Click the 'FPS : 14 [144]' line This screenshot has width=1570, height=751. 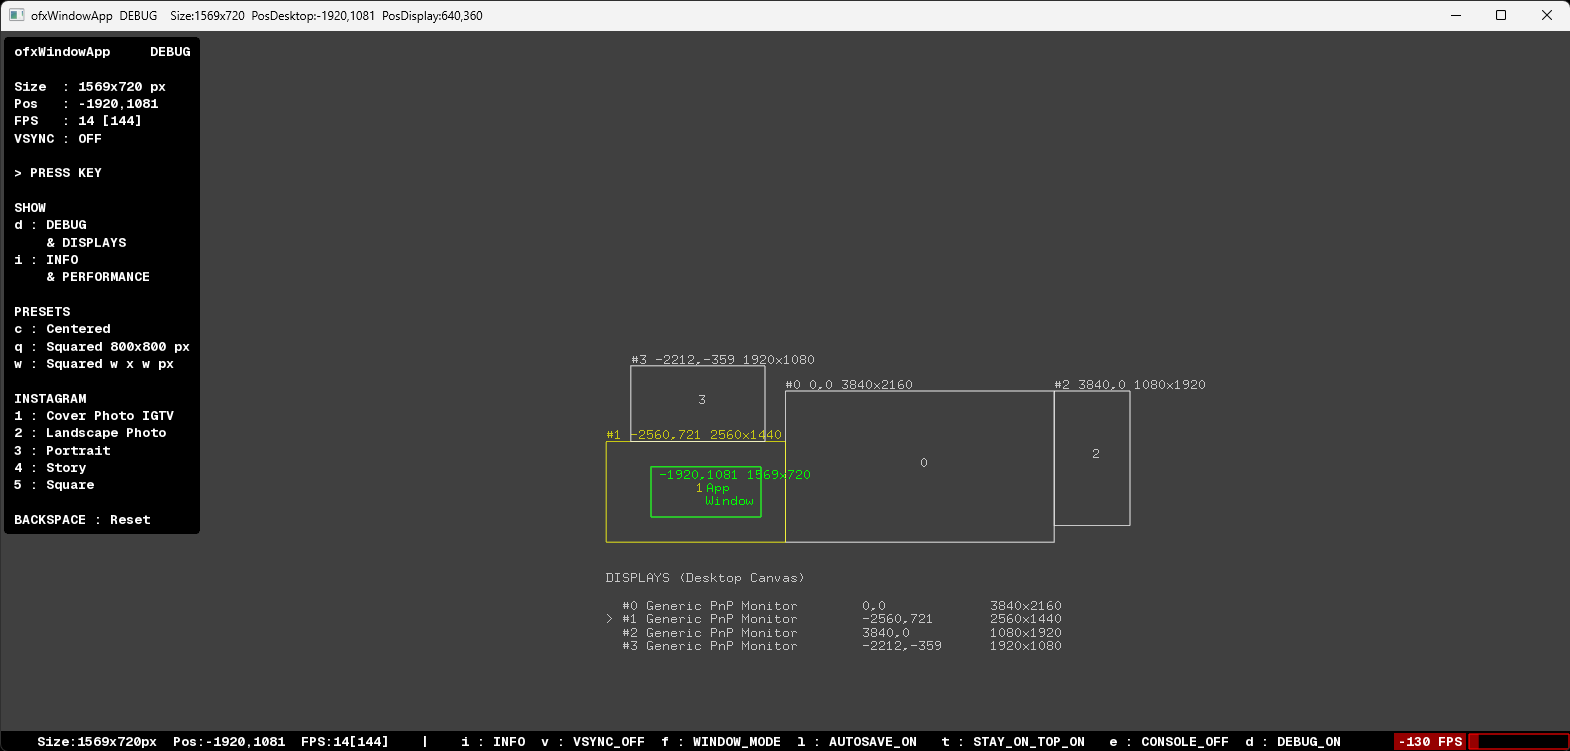coord(78,121)
